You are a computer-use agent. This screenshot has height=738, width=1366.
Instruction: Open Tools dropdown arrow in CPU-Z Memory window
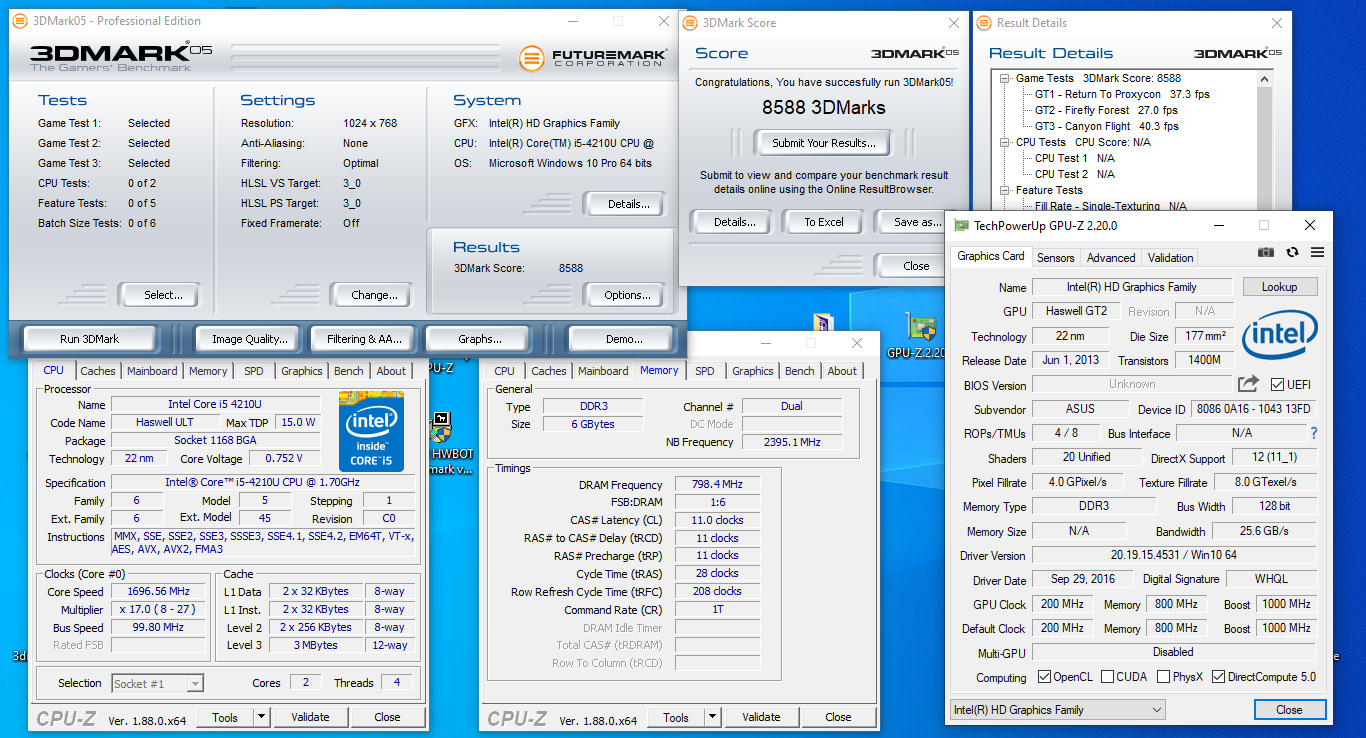[x=712, y=717]
